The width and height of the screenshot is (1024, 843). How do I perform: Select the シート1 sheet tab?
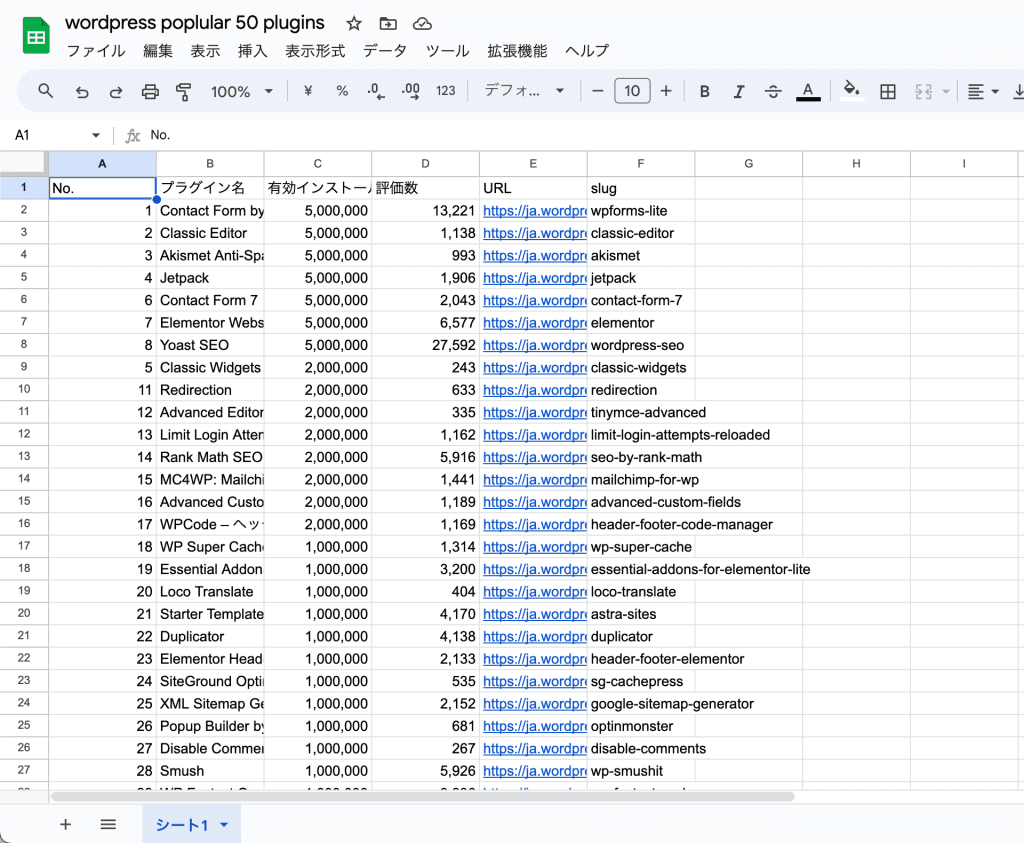coord(191,824)
